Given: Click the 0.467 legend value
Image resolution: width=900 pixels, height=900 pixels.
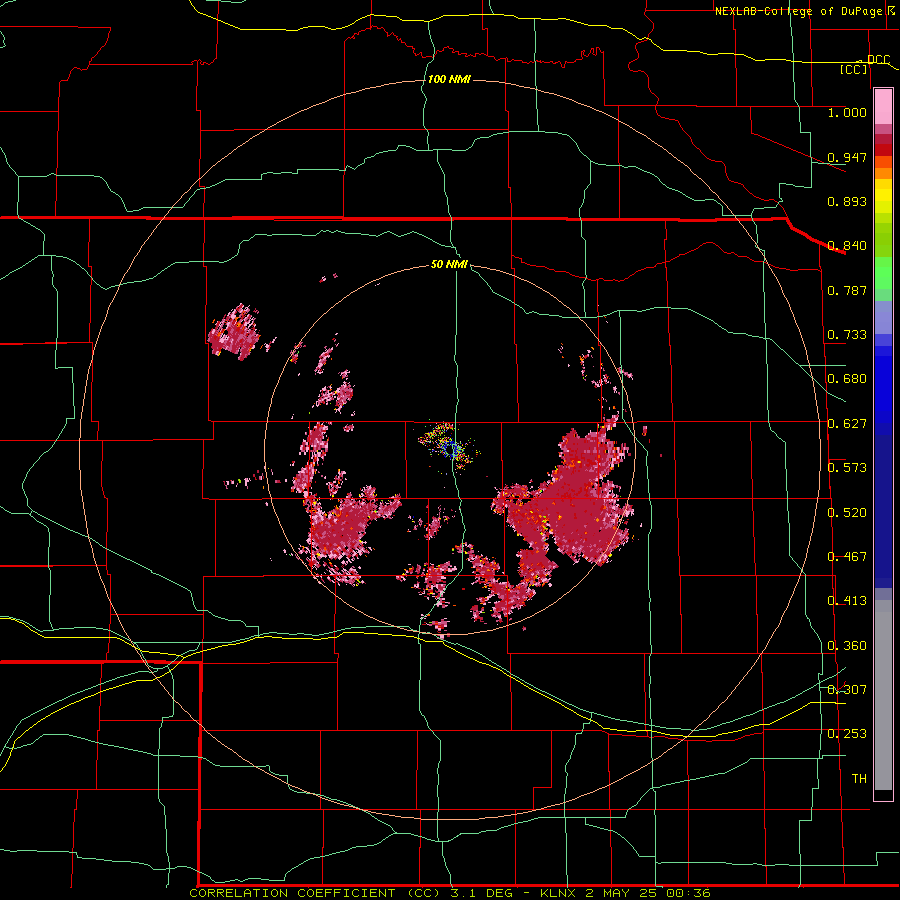Looking at the screenshot, I should [847, 557].
